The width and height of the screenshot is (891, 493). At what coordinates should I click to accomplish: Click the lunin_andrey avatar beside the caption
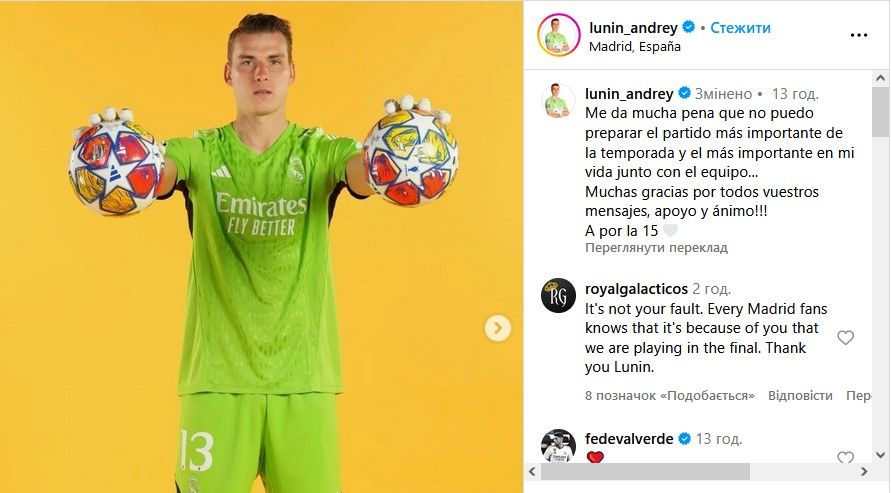[x=558, y=100]
